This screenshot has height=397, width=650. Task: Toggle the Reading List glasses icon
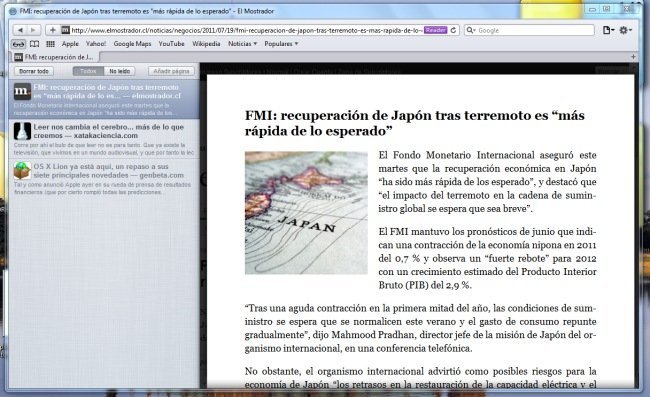coord(18,44)
